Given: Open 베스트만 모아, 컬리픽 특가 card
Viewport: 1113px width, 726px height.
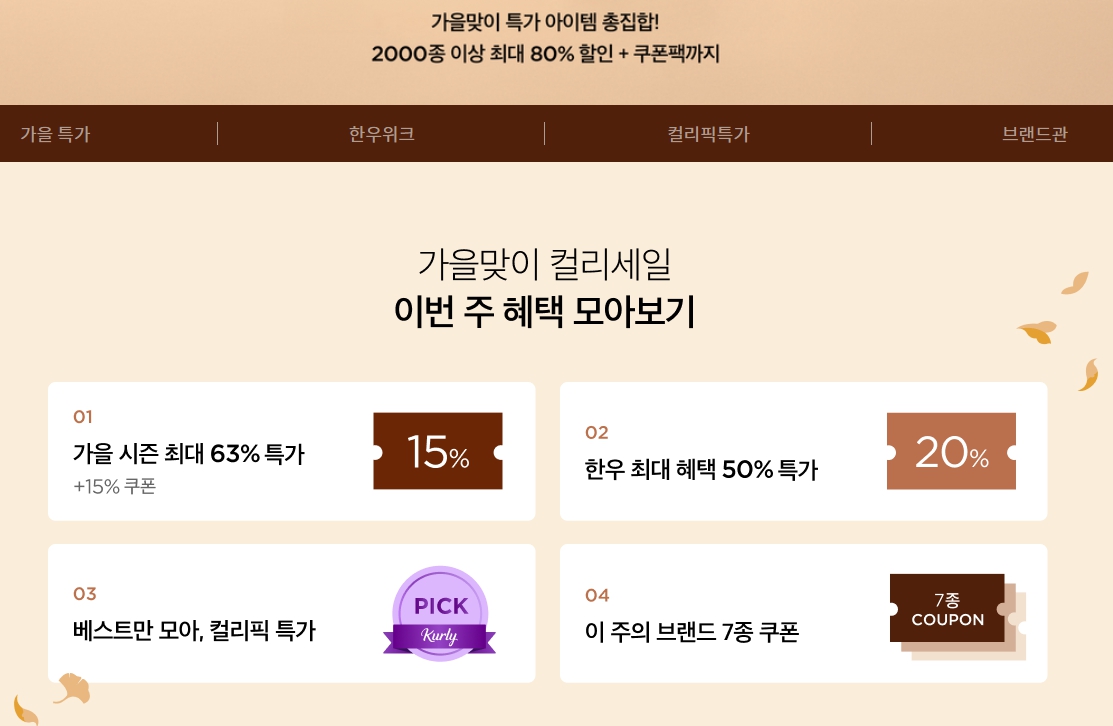Looking at the screenshot, I should (194, 630).
